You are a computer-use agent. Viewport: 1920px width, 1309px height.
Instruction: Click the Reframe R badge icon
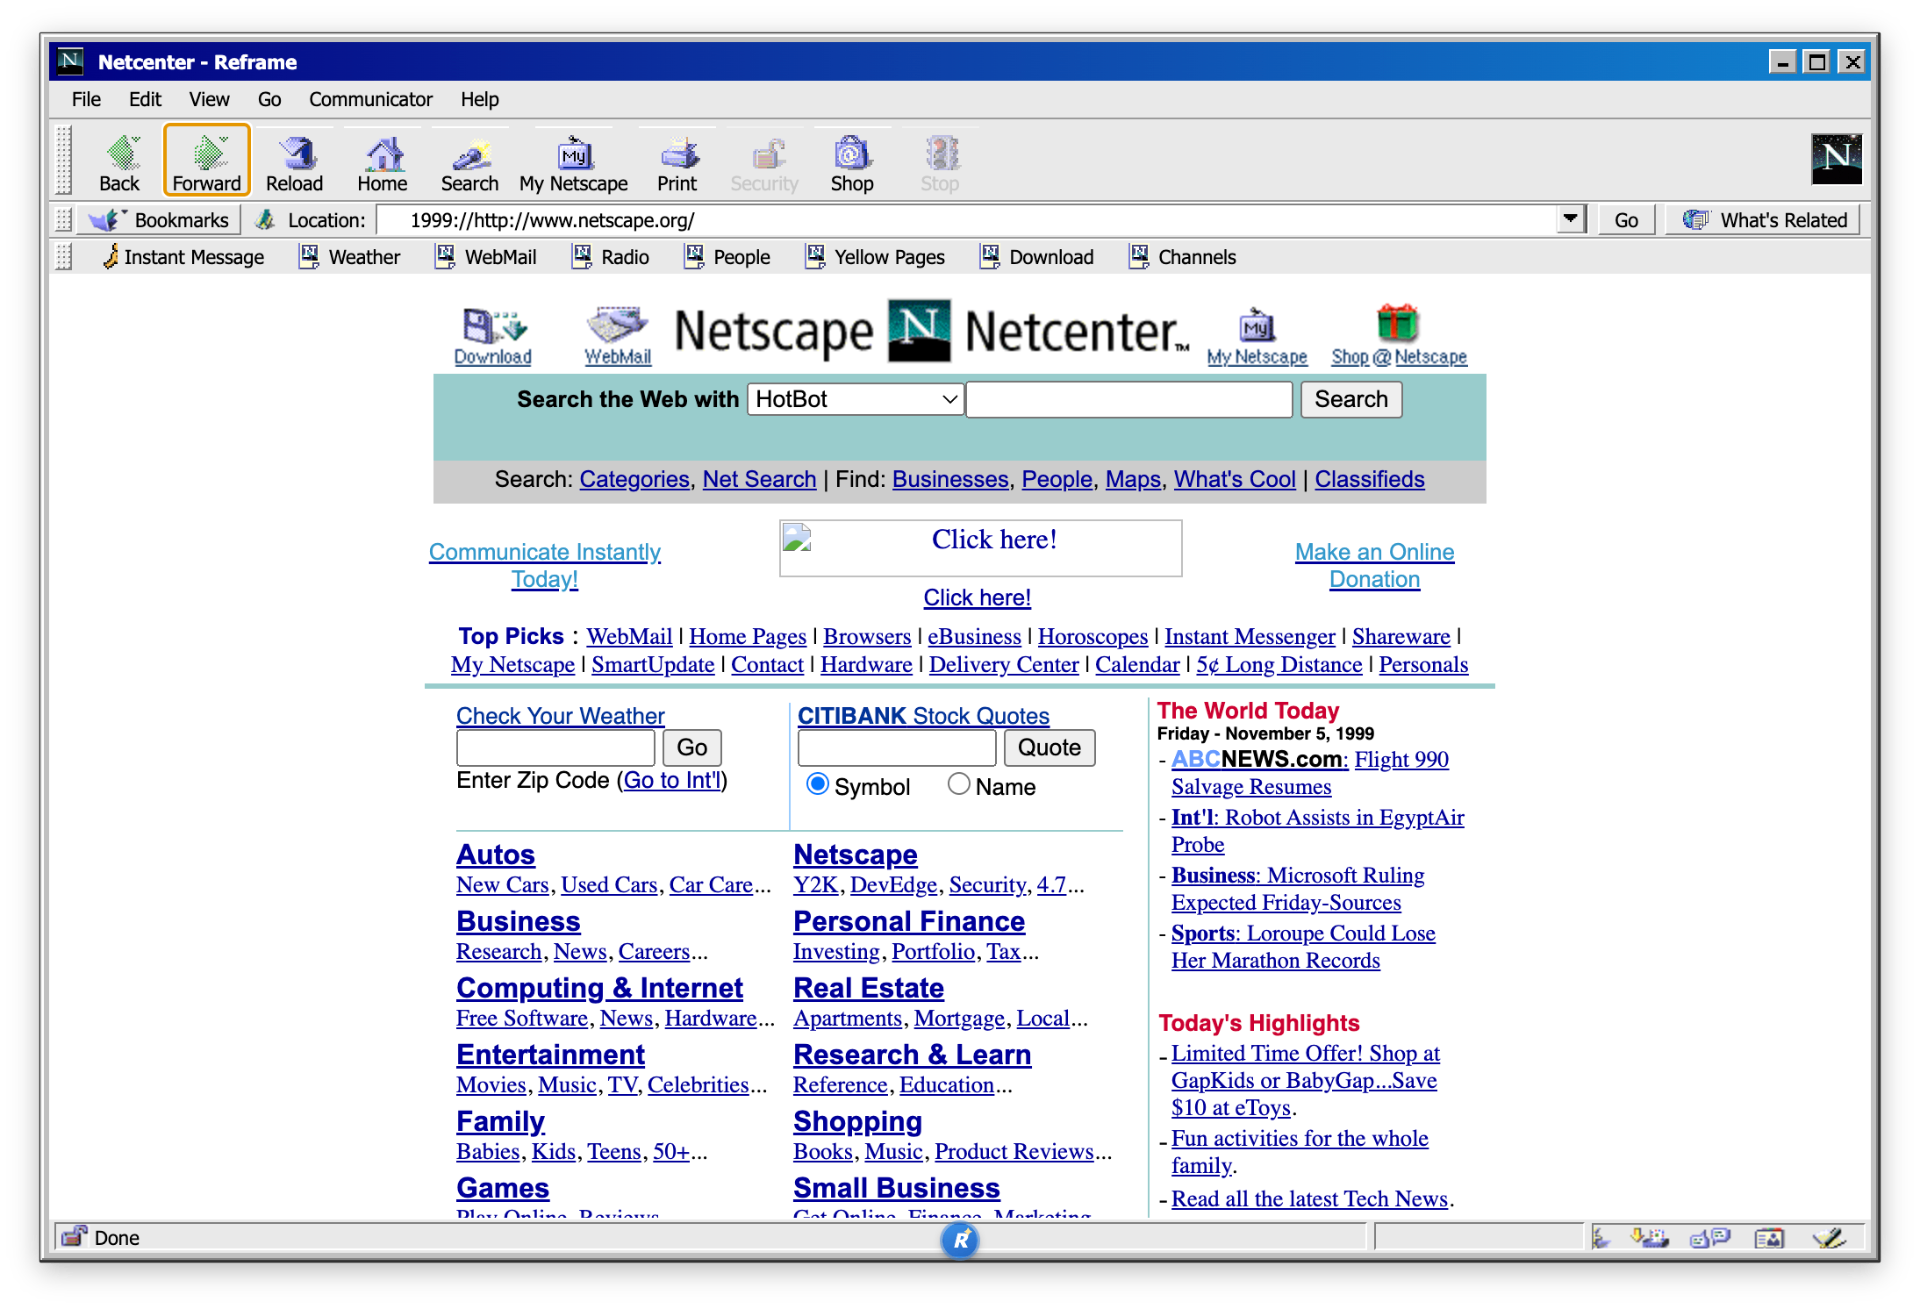point(960,1240)
